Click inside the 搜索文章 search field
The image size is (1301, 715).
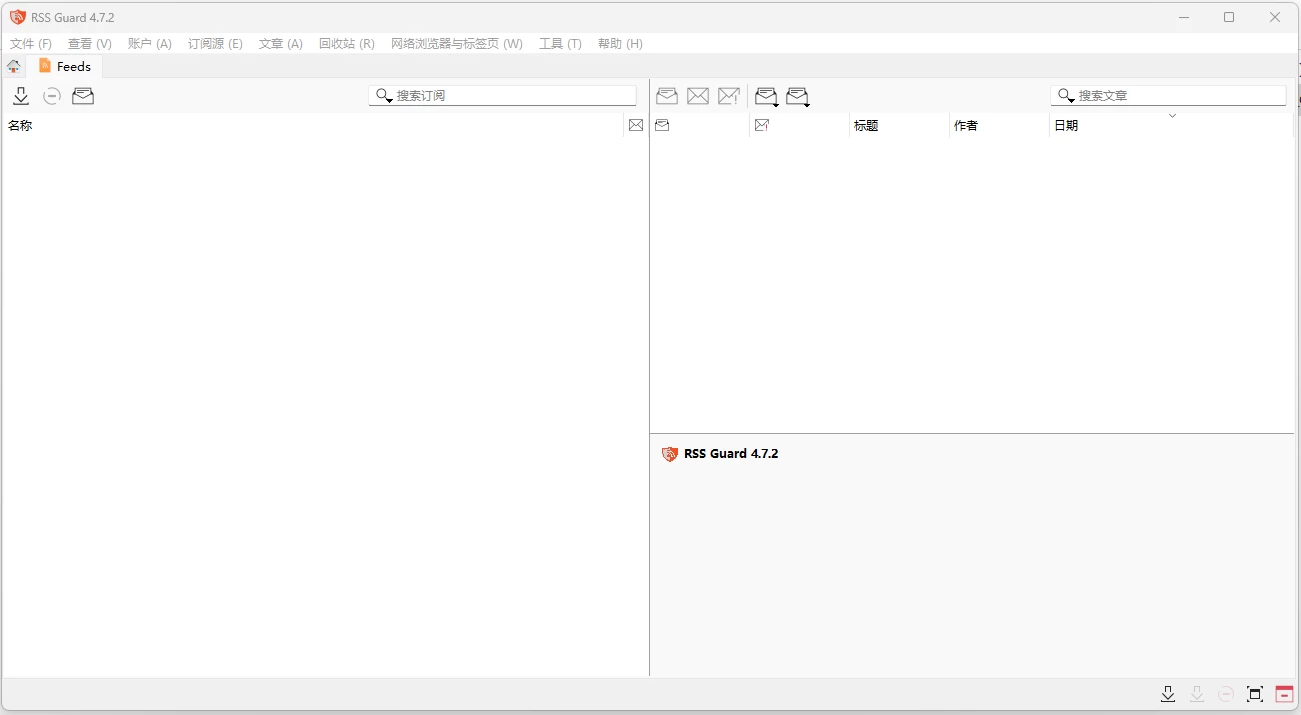tap(1170, 95)
